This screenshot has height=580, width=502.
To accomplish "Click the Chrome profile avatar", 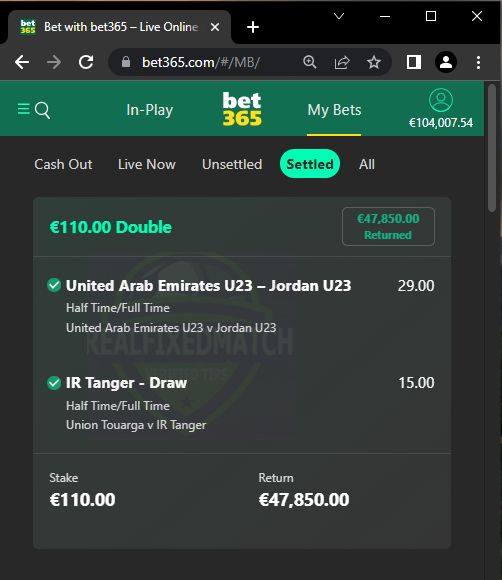I will click(x=446, y=62).
